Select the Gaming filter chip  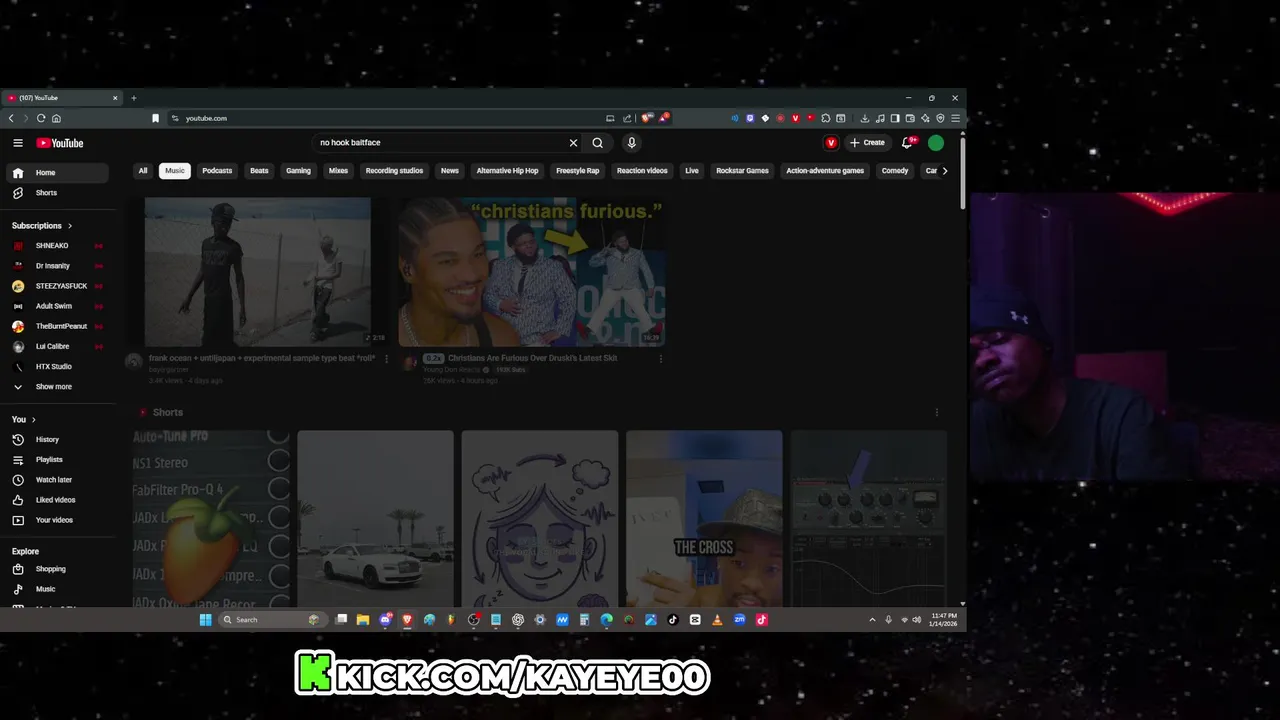pyautogui.click(x=298, y=171)
